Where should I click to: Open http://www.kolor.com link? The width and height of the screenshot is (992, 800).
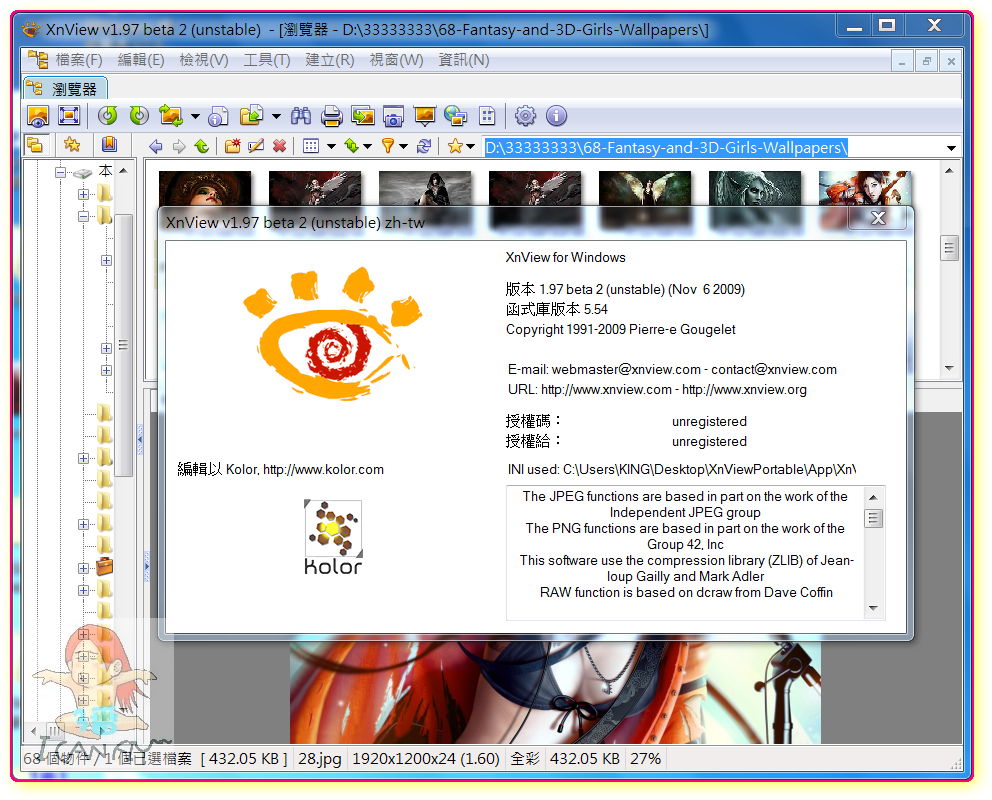point(323,470)
